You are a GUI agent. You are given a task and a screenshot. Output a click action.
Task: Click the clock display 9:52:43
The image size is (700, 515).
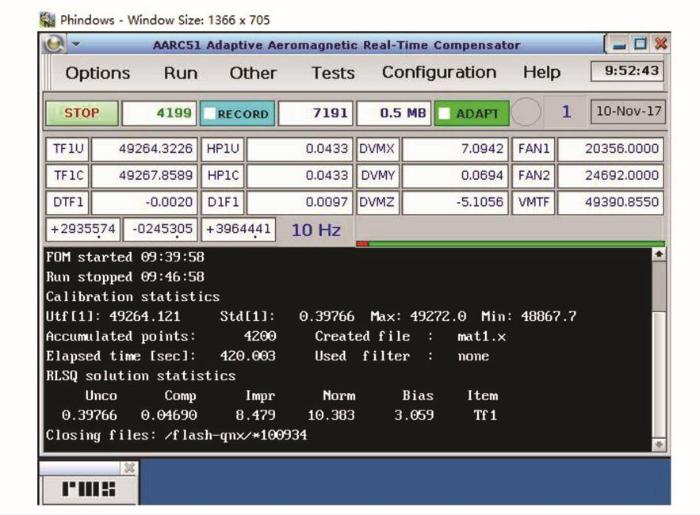(x=627, y=71)
